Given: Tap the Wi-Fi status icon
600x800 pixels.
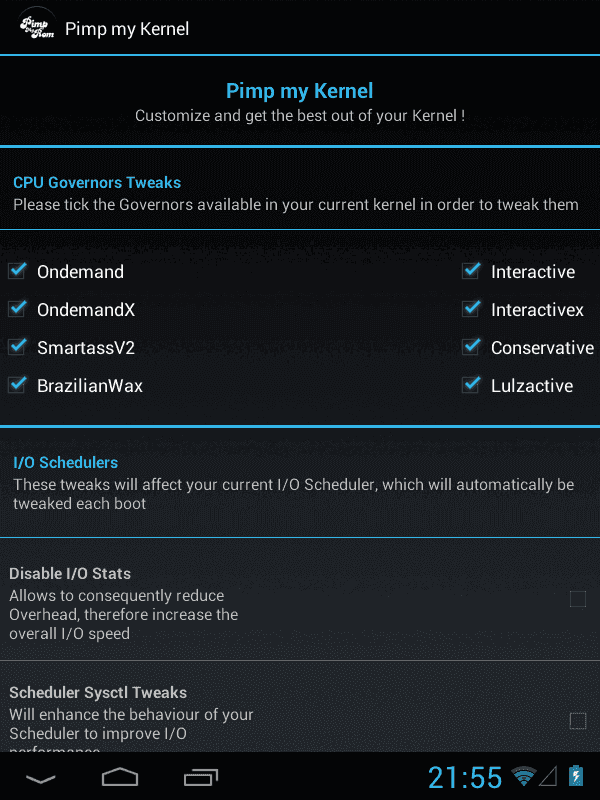Looking at the screenshot, I should (x=523, y=777).
